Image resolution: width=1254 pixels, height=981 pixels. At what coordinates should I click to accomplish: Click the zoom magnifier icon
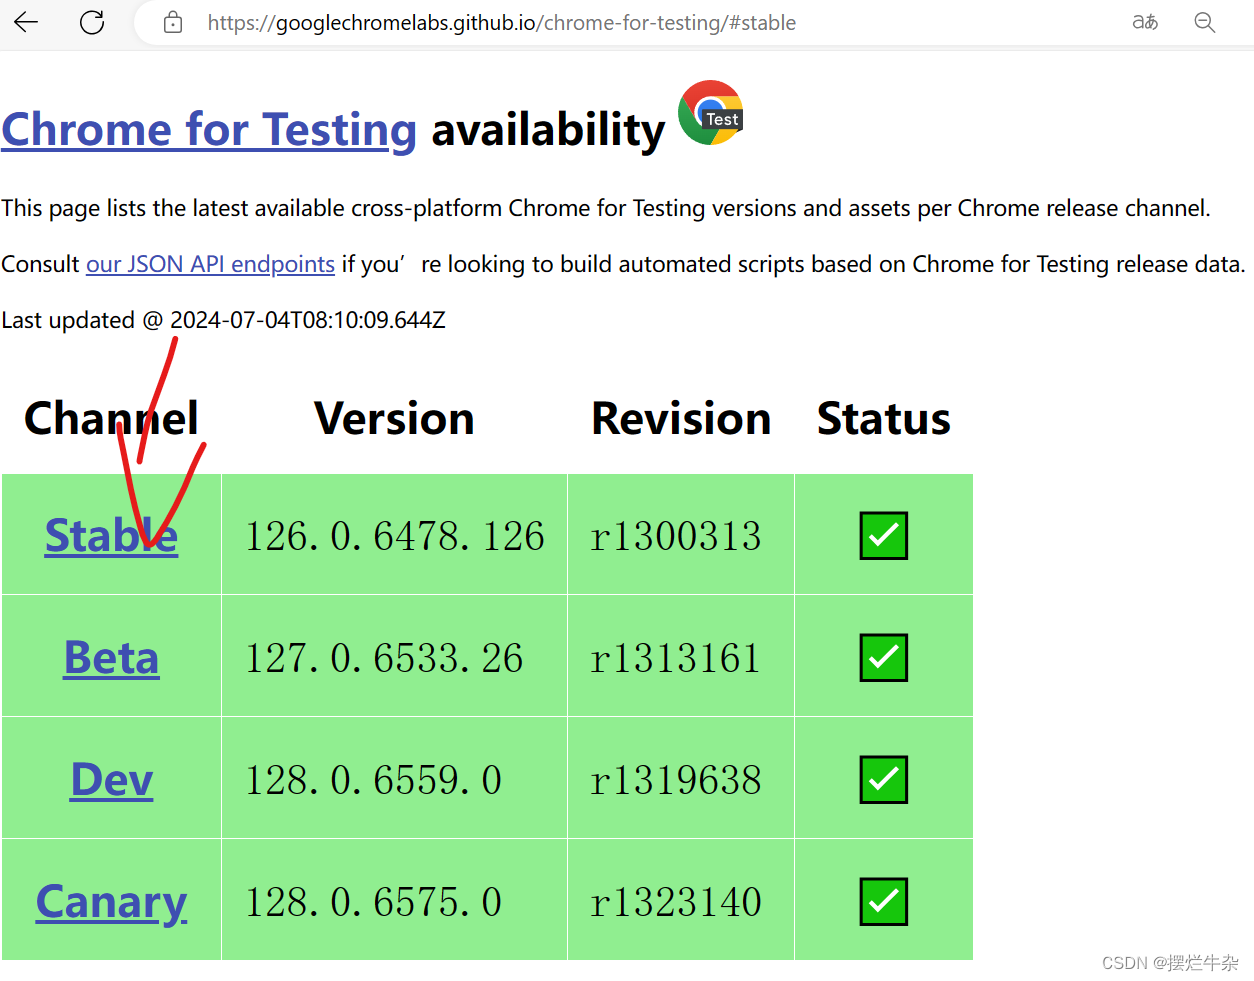[x=1205, y=22]
